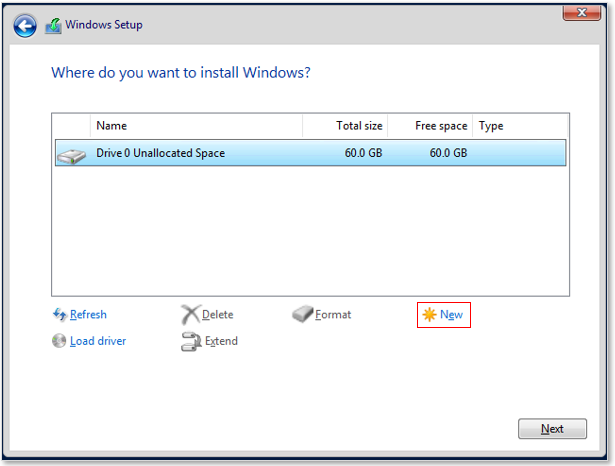Create a partition with New link
The image size is (615, 466).
(451, 315)
